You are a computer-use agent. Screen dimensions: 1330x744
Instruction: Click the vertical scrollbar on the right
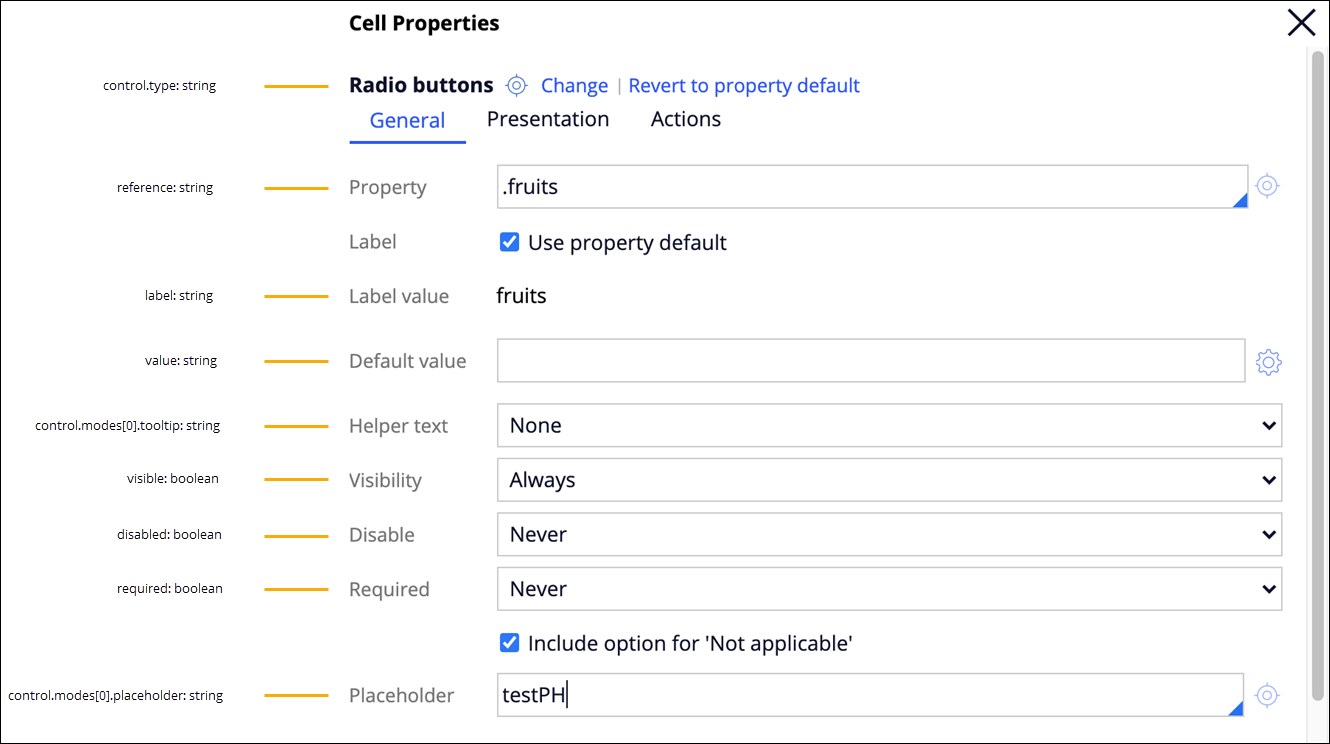[1317, 360]
